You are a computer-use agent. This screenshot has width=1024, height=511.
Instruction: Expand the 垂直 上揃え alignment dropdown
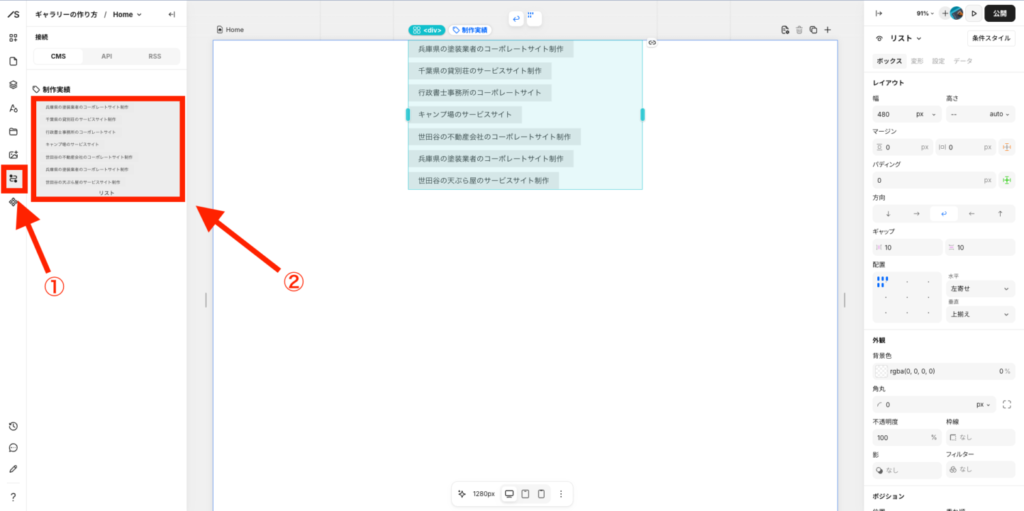[x=972, y=314]
